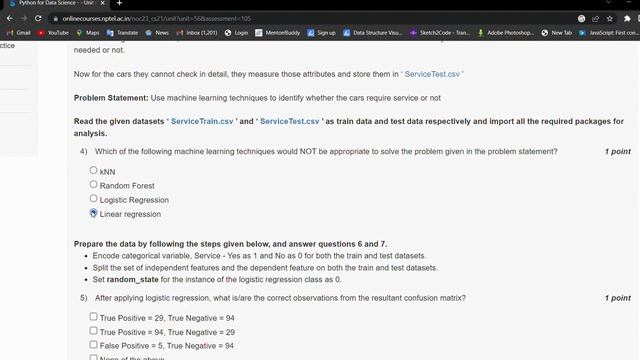Select the kNN radio option
Image resolution: width=640 pixels, height=360 pixels.
[x=93, y=170]
